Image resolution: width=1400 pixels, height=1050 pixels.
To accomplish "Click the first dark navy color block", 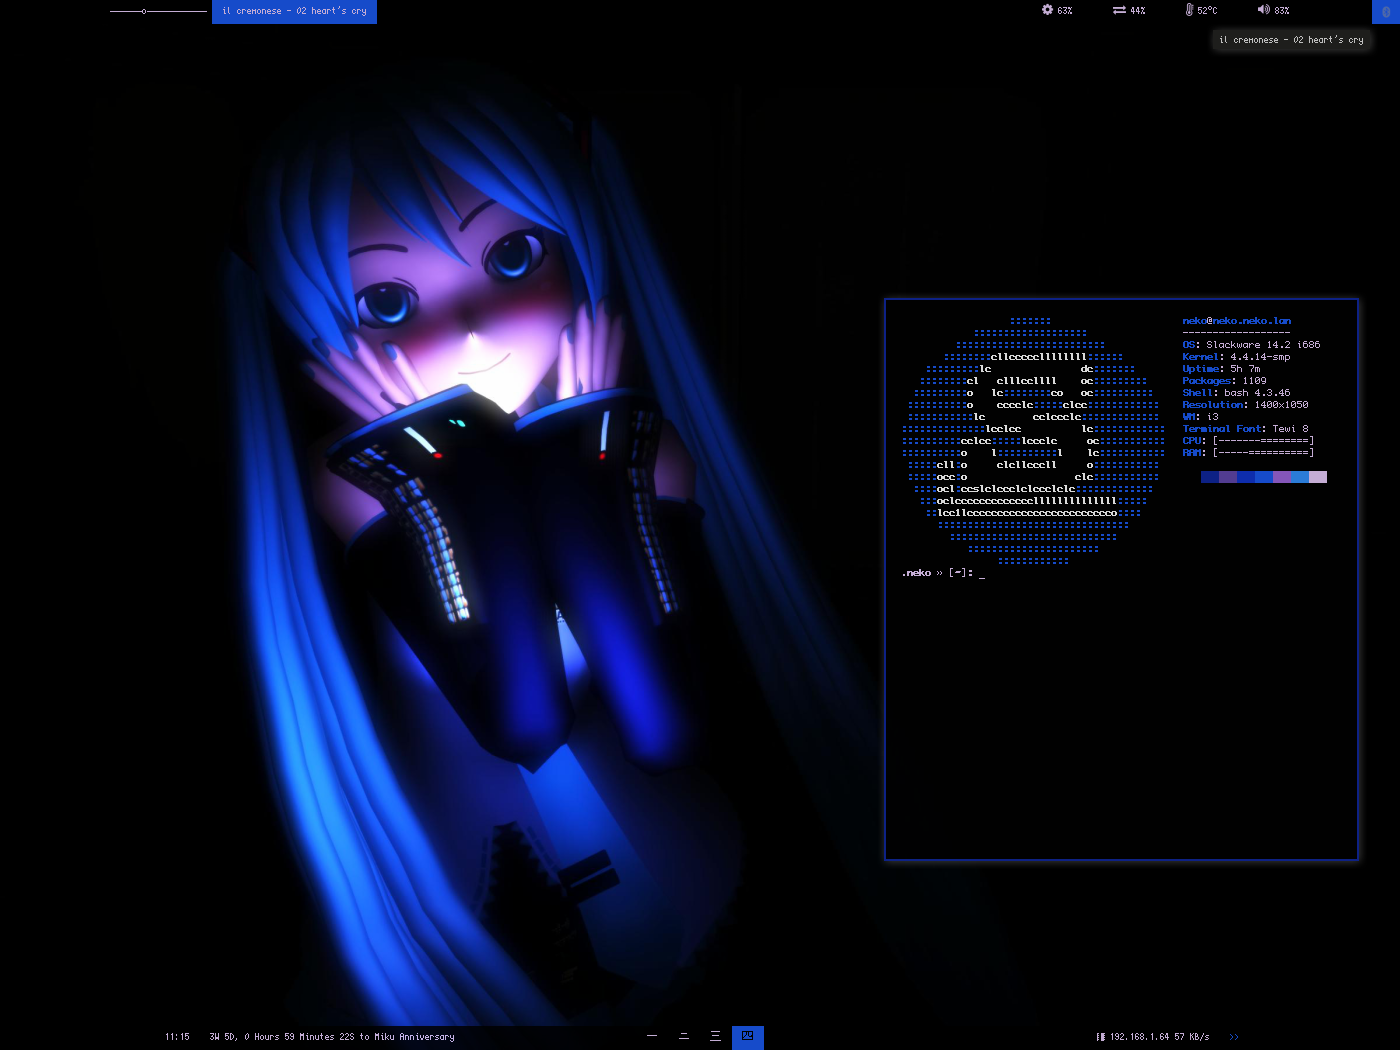I will point(1210,477).
